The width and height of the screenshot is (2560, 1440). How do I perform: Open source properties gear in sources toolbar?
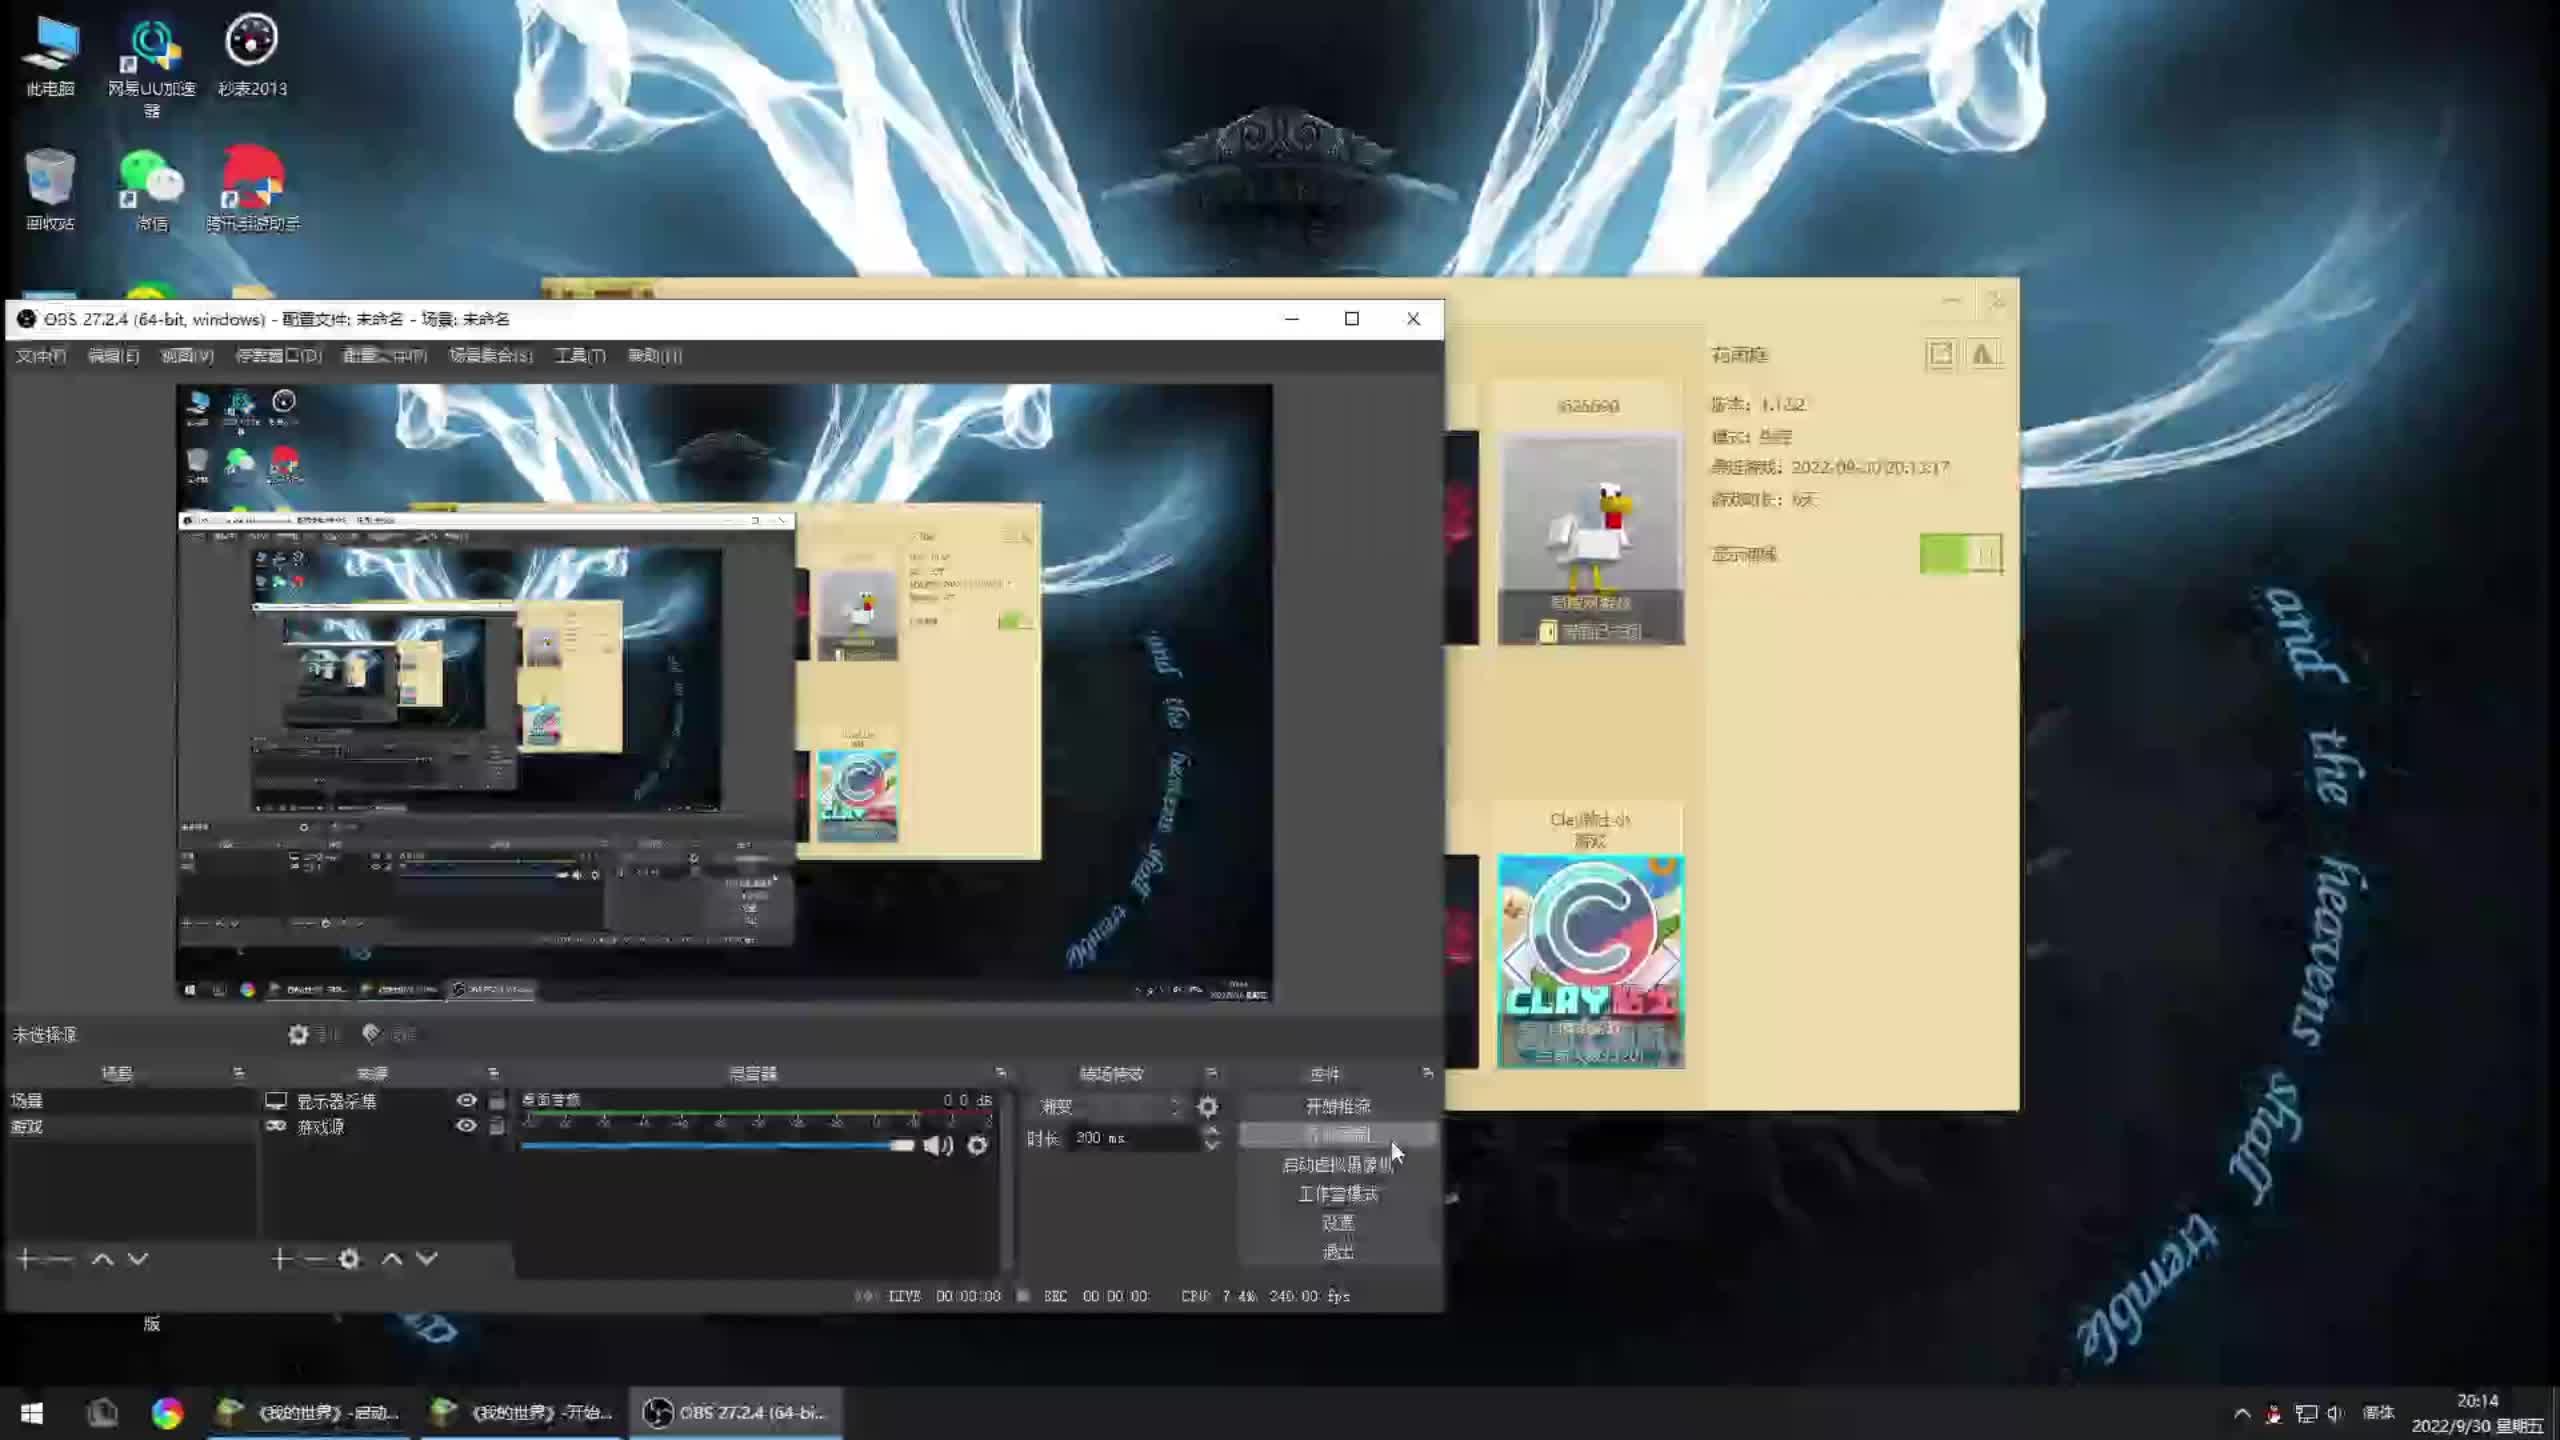coord(349,1259)
